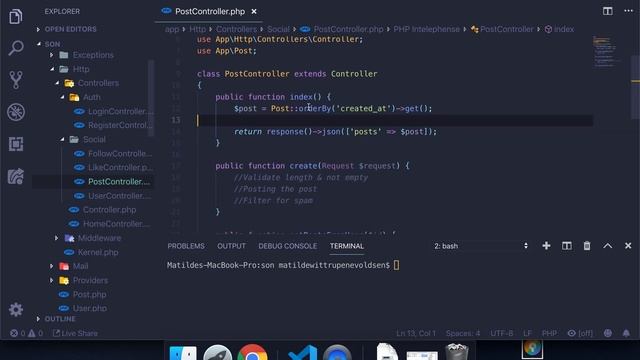Select the PostController.php editor tab
Viewport: 640px width, 360px height.
pos(210,11)
